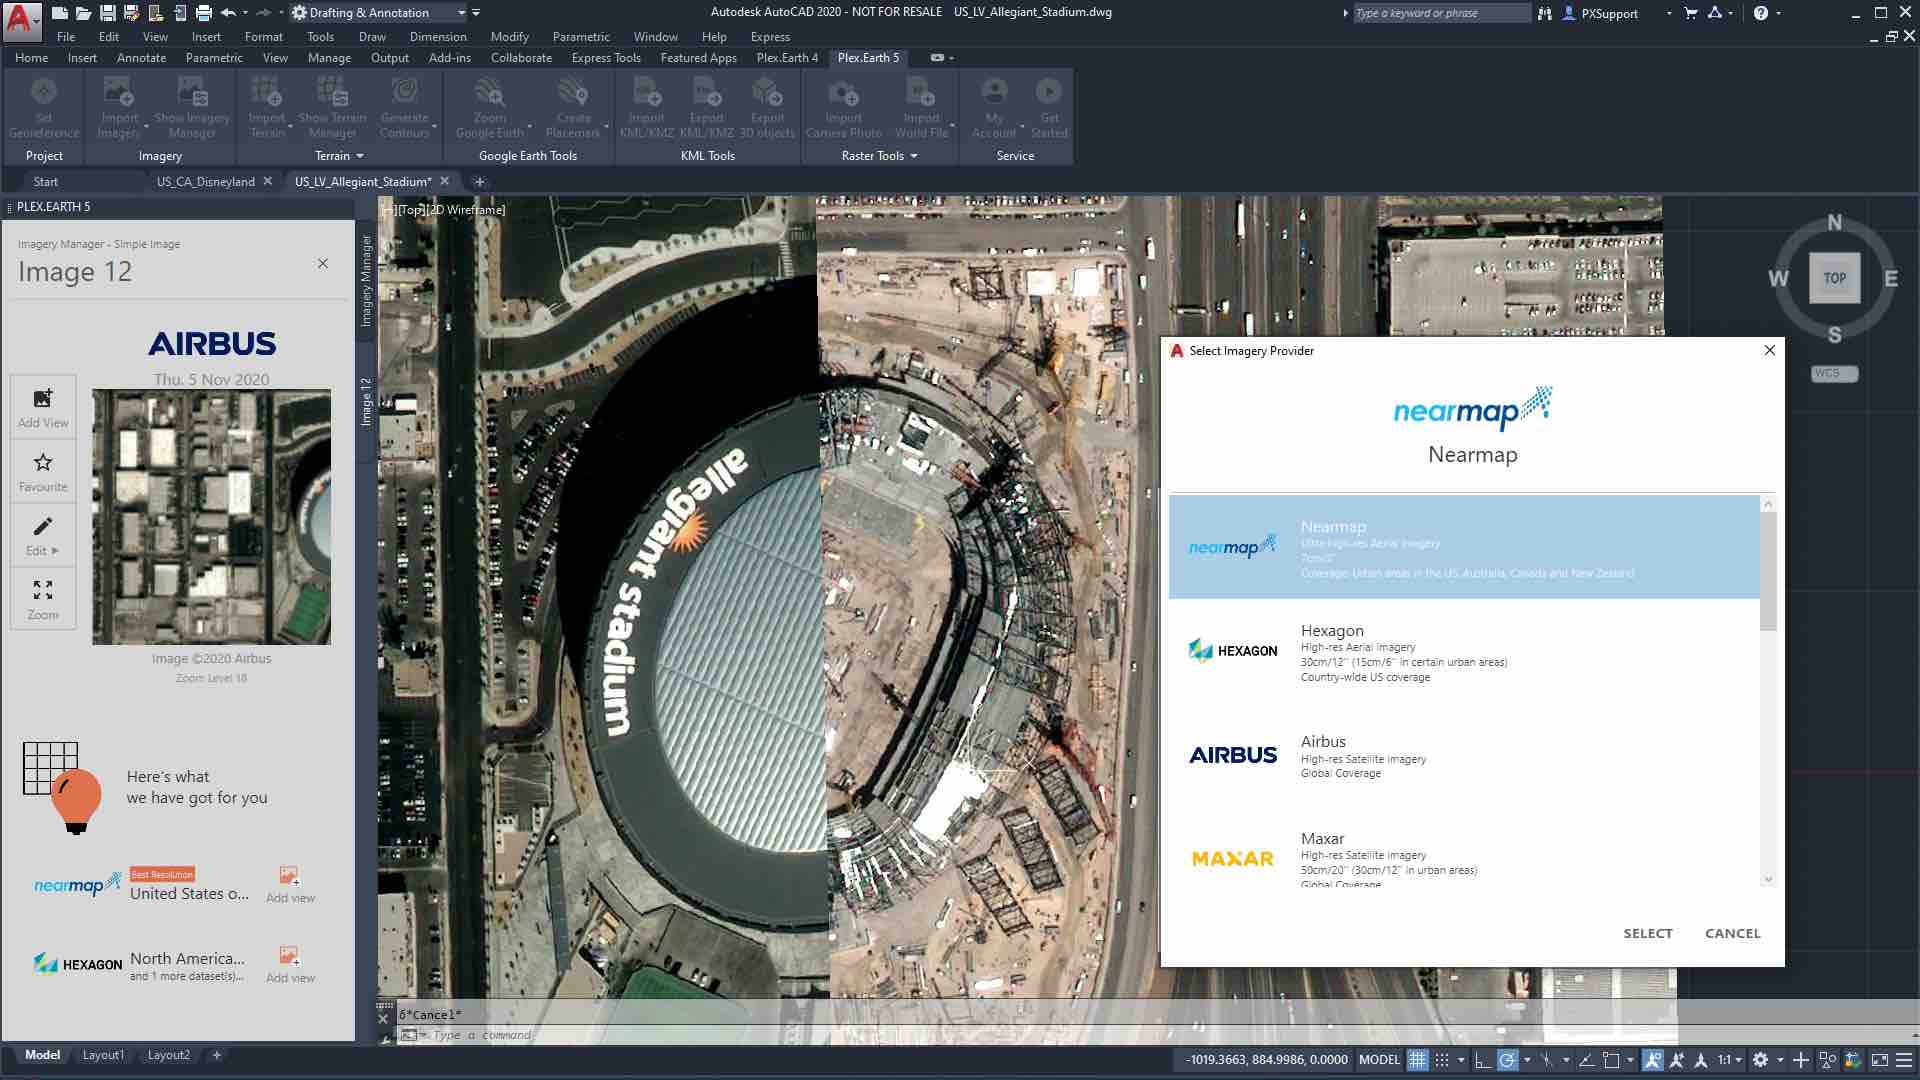Screen dimensions: 1920x1080
Task: Toggle the grid display in status bar
Action: coord(1417,1059)
